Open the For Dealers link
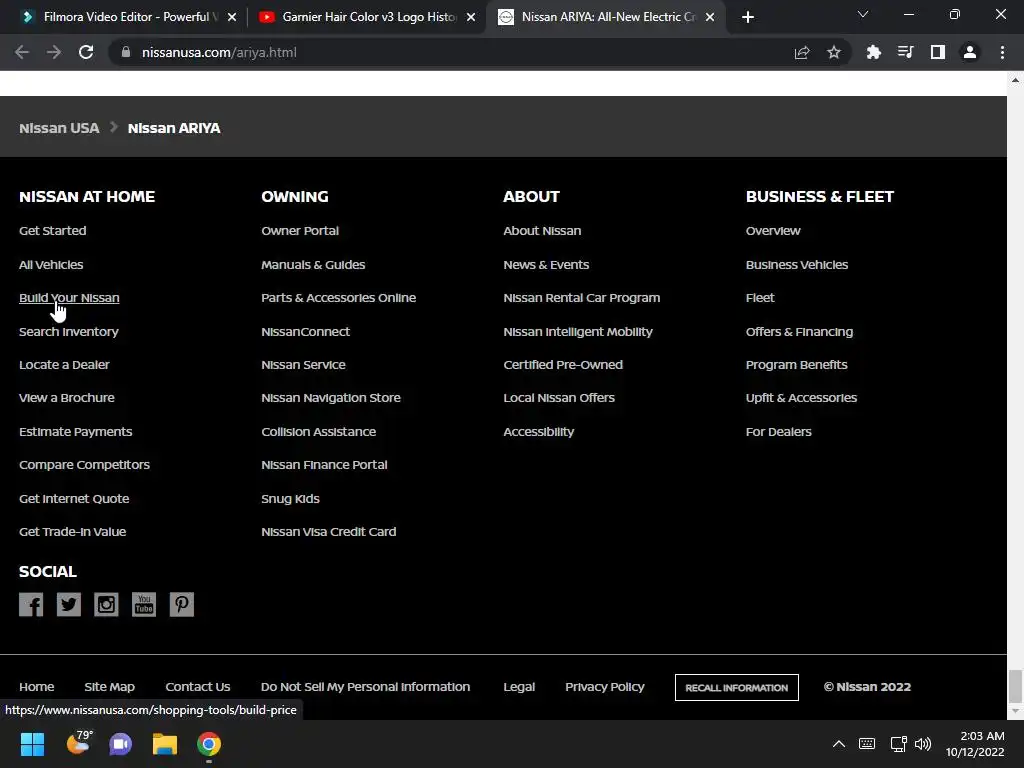 click(x=778, y=432)
